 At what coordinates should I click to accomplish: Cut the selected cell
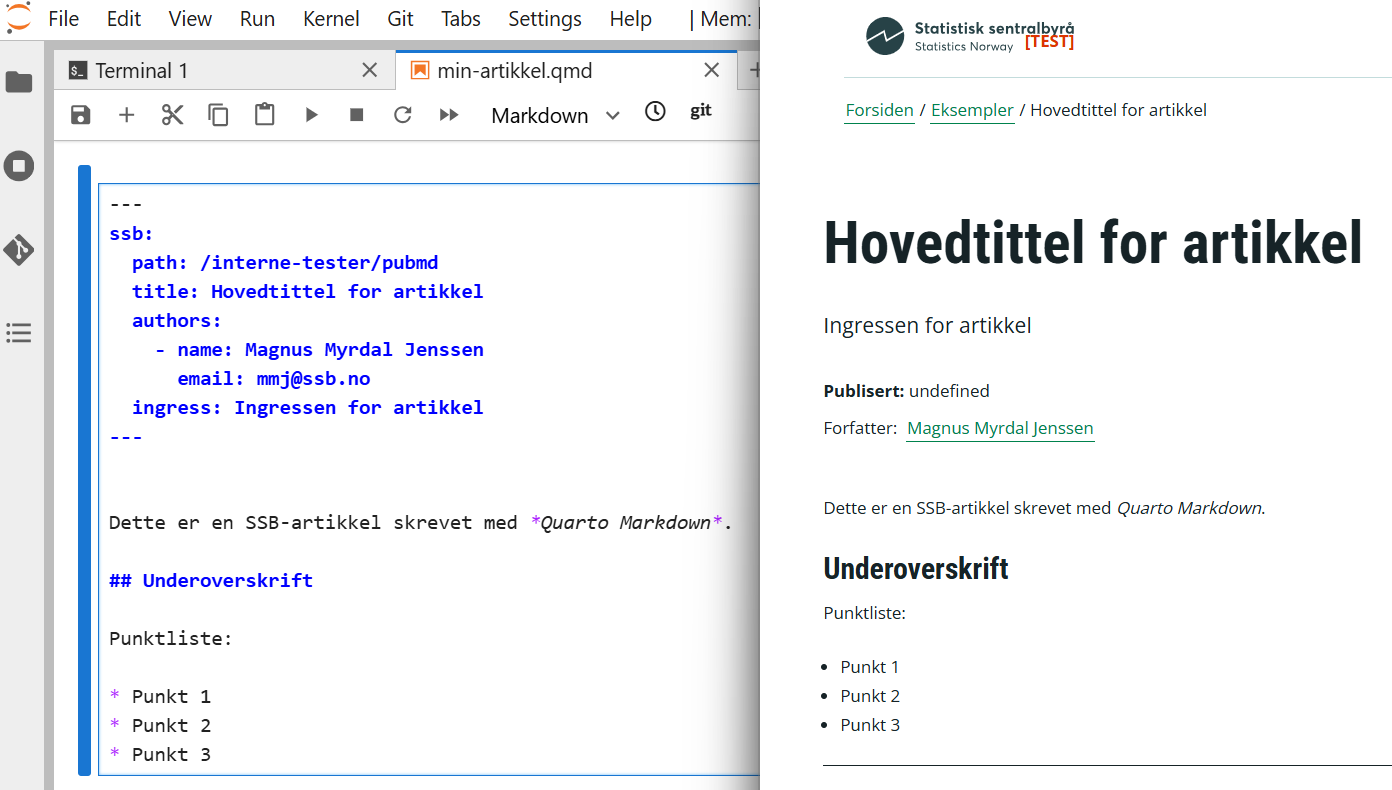[172, 114]
